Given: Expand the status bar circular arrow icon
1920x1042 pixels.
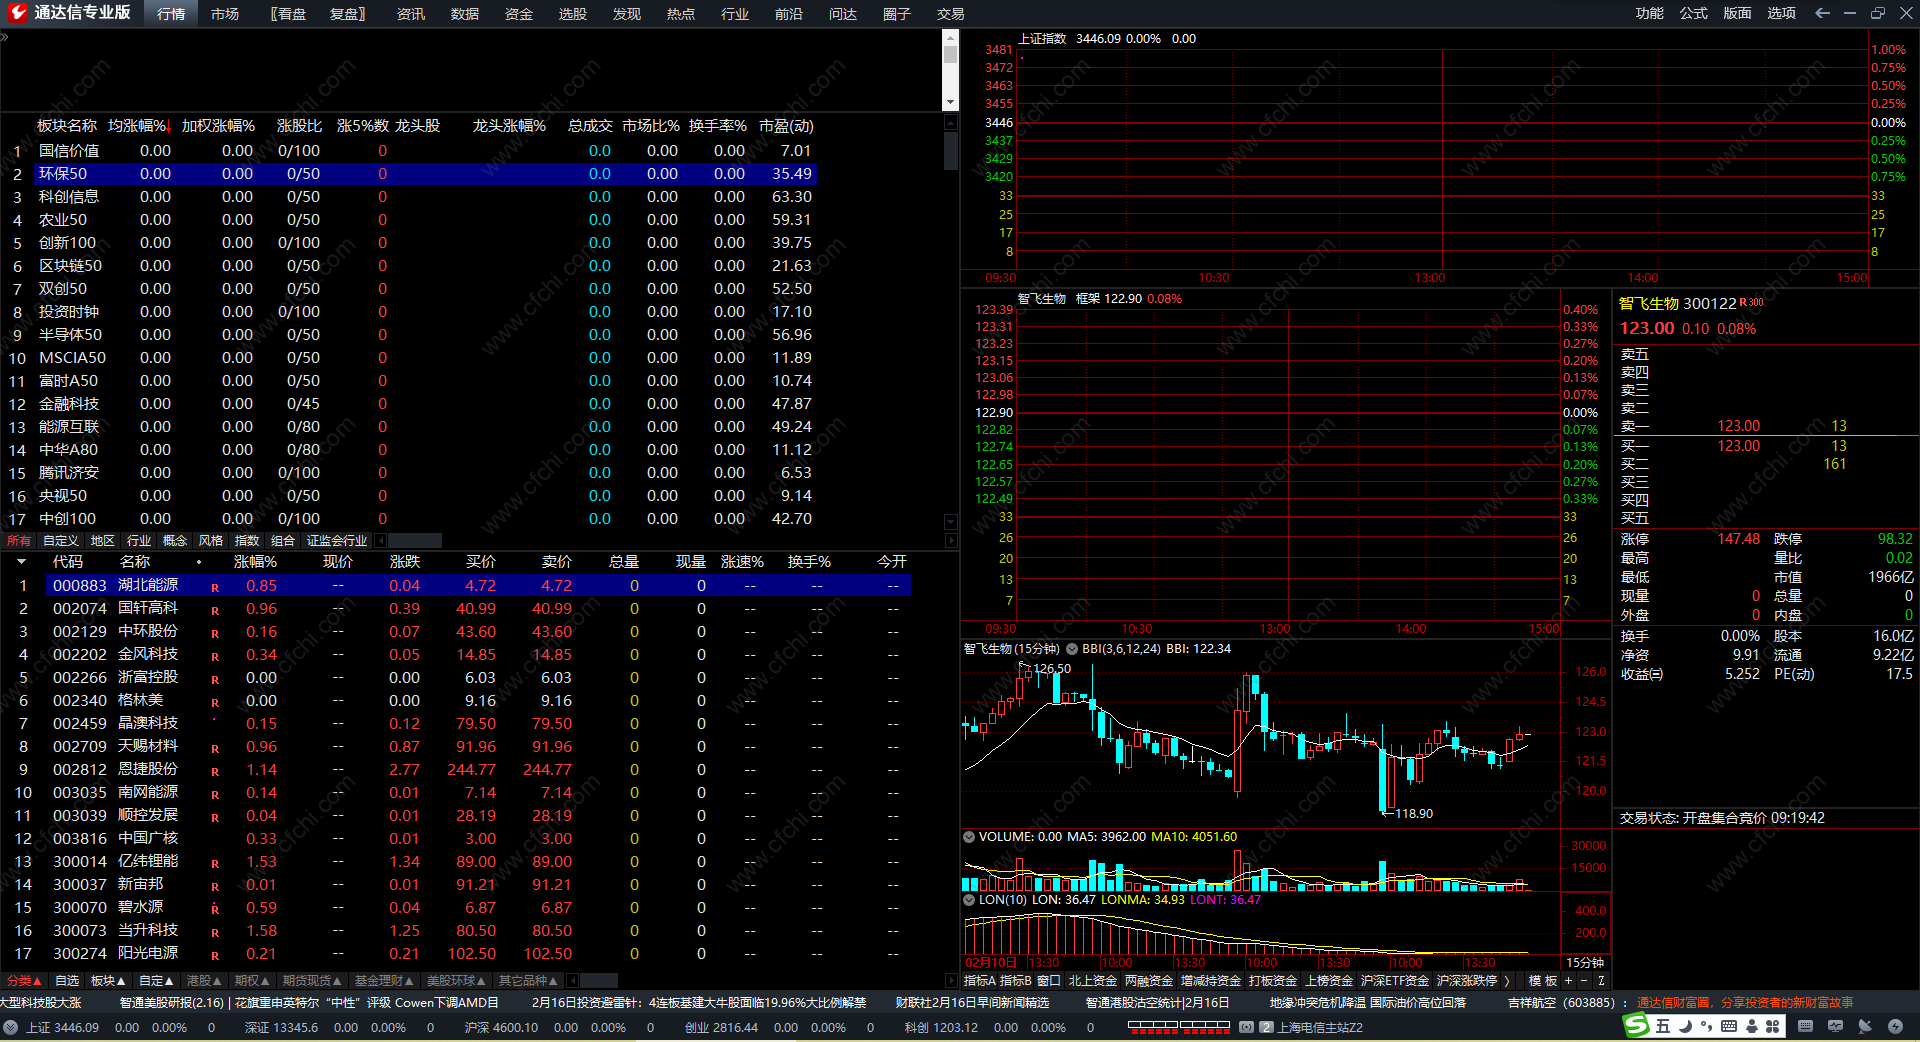Looking at the screenshot, I should click(x=10, y=1027).
